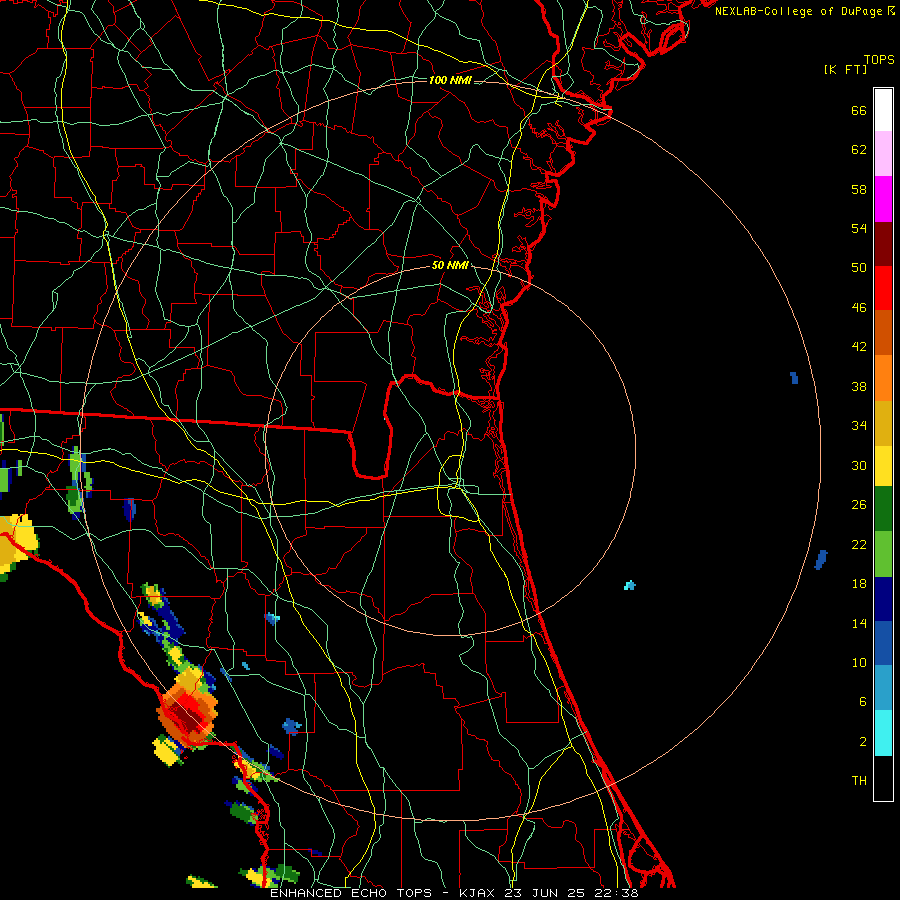Click the bright yellow legend swatch
900x900 pixels.
click(883, 465)
